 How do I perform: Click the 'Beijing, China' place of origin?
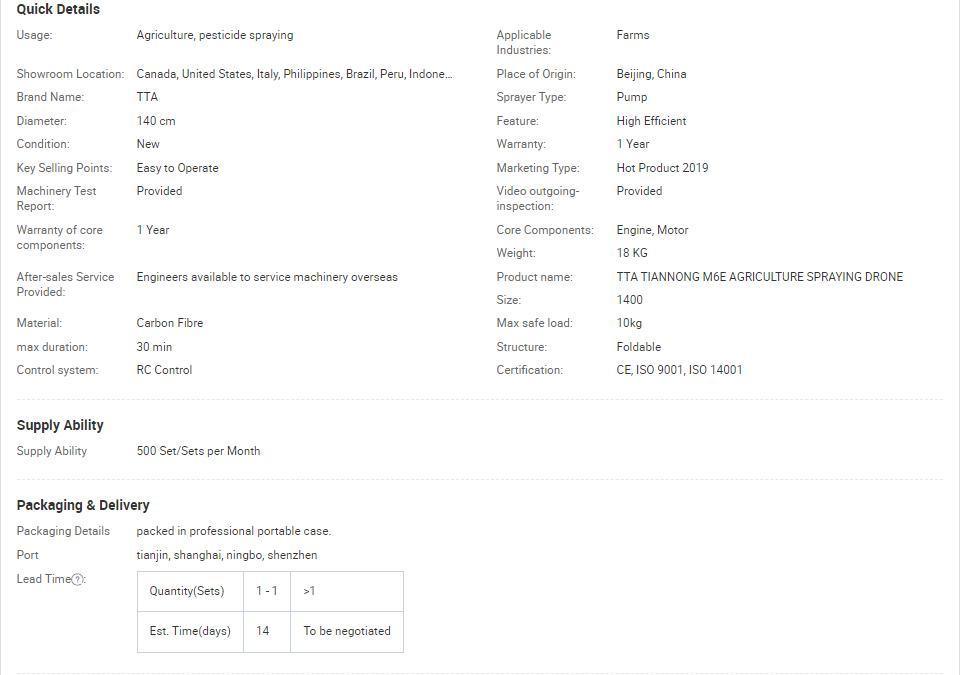[651, 74]
